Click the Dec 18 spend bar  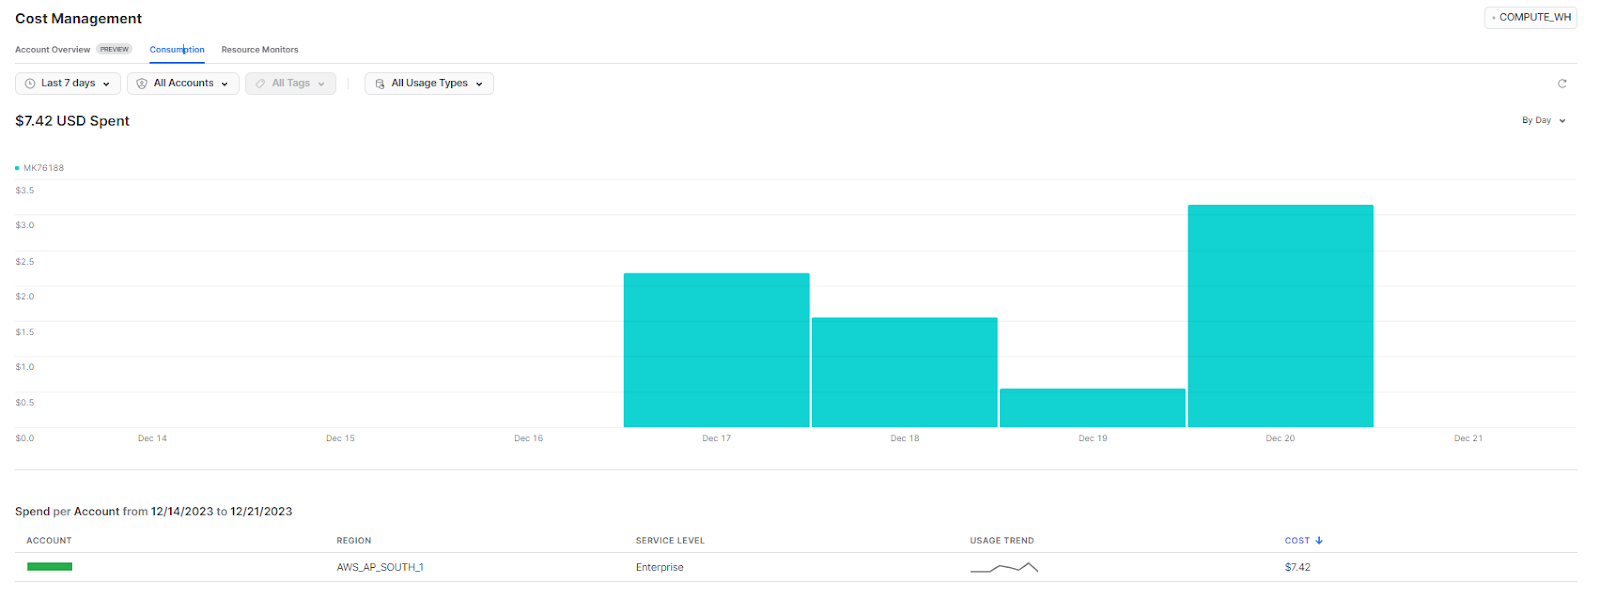click(x=904, y=372)
